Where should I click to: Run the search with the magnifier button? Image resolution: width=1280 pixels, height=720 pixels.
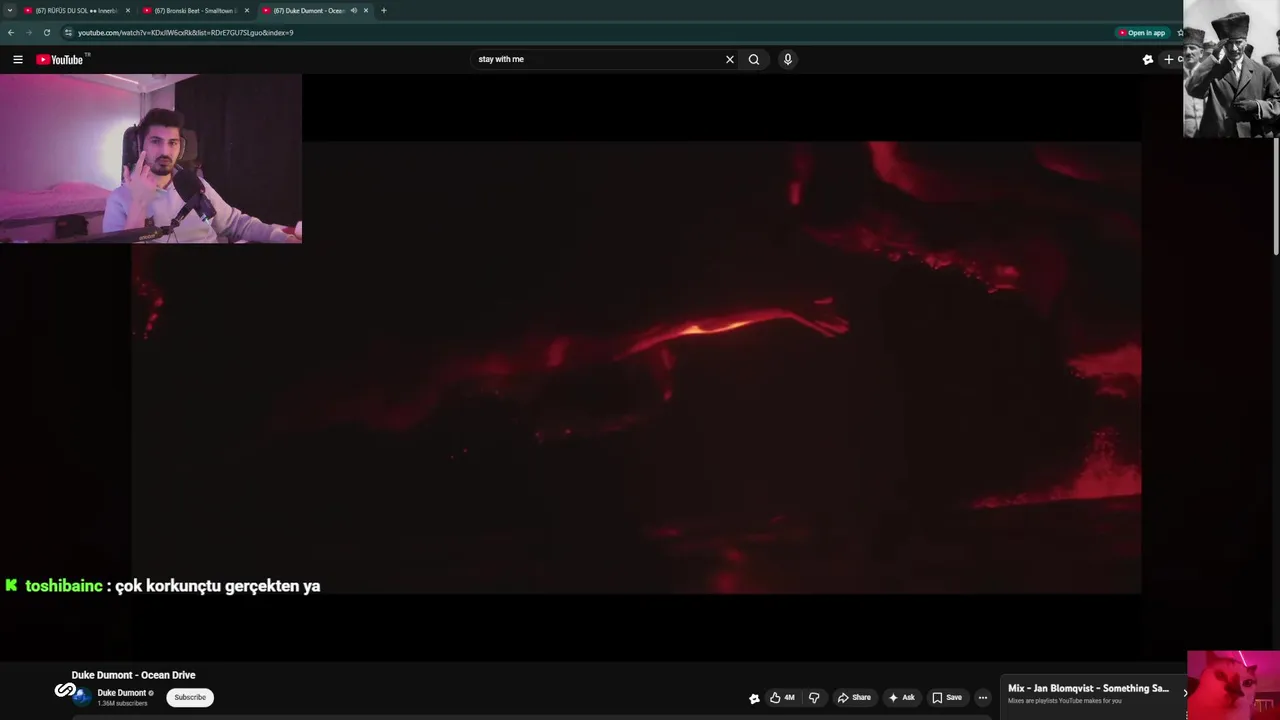click(754, 59)
